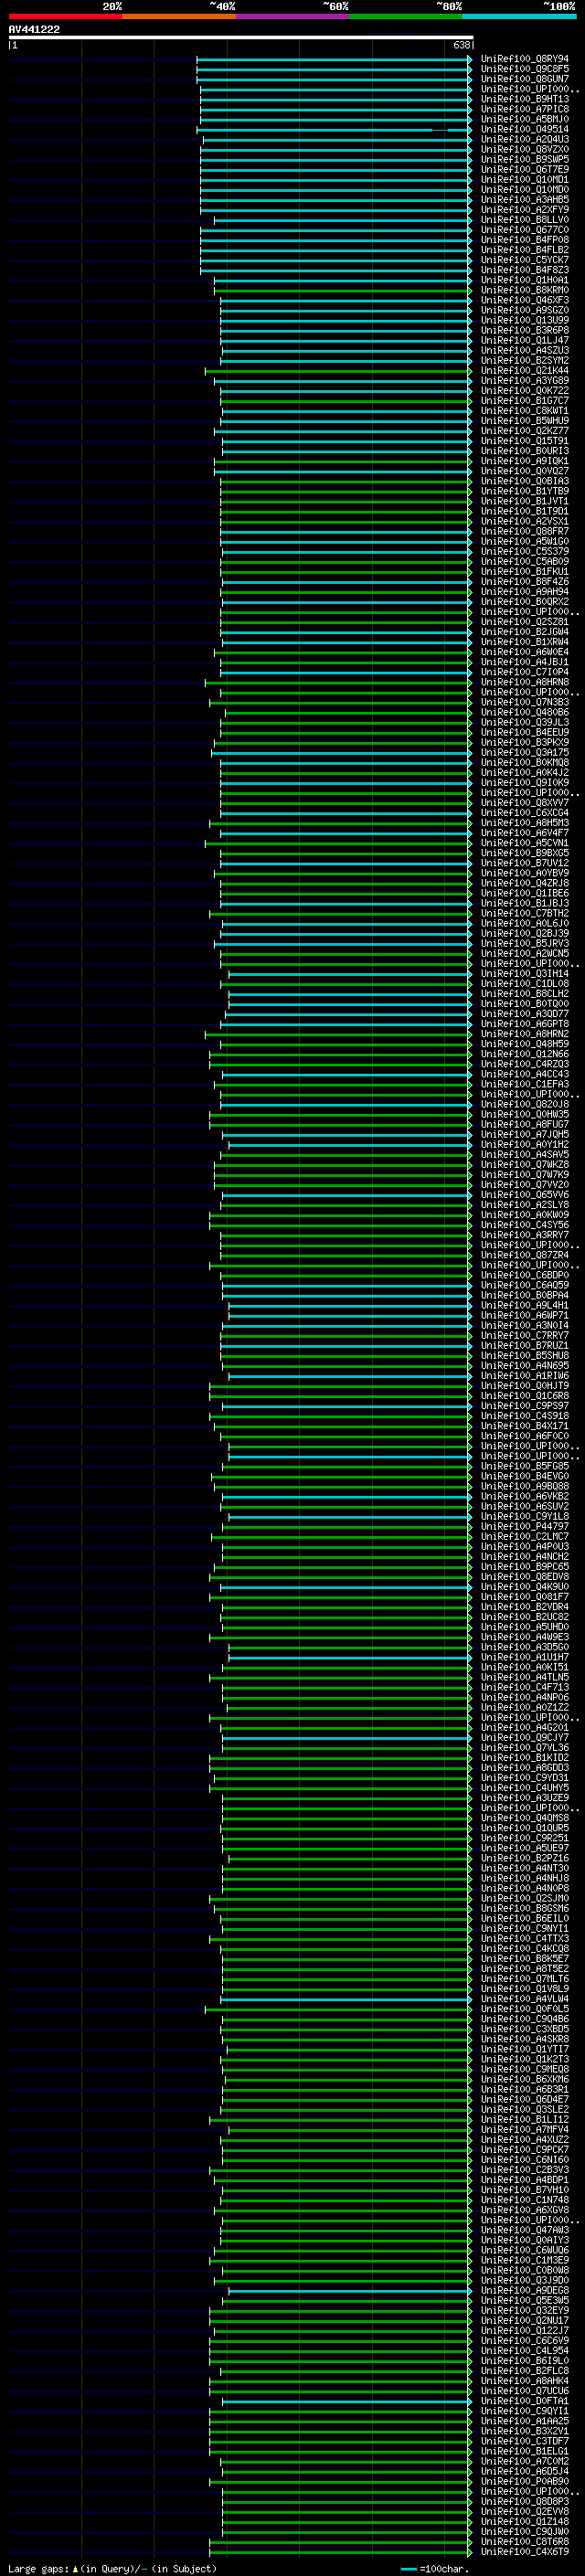The height and width of the screenshot is (2576, 585).
Task: Select the UniRef100_D0FTA1 label
Action: (525, 2401)
